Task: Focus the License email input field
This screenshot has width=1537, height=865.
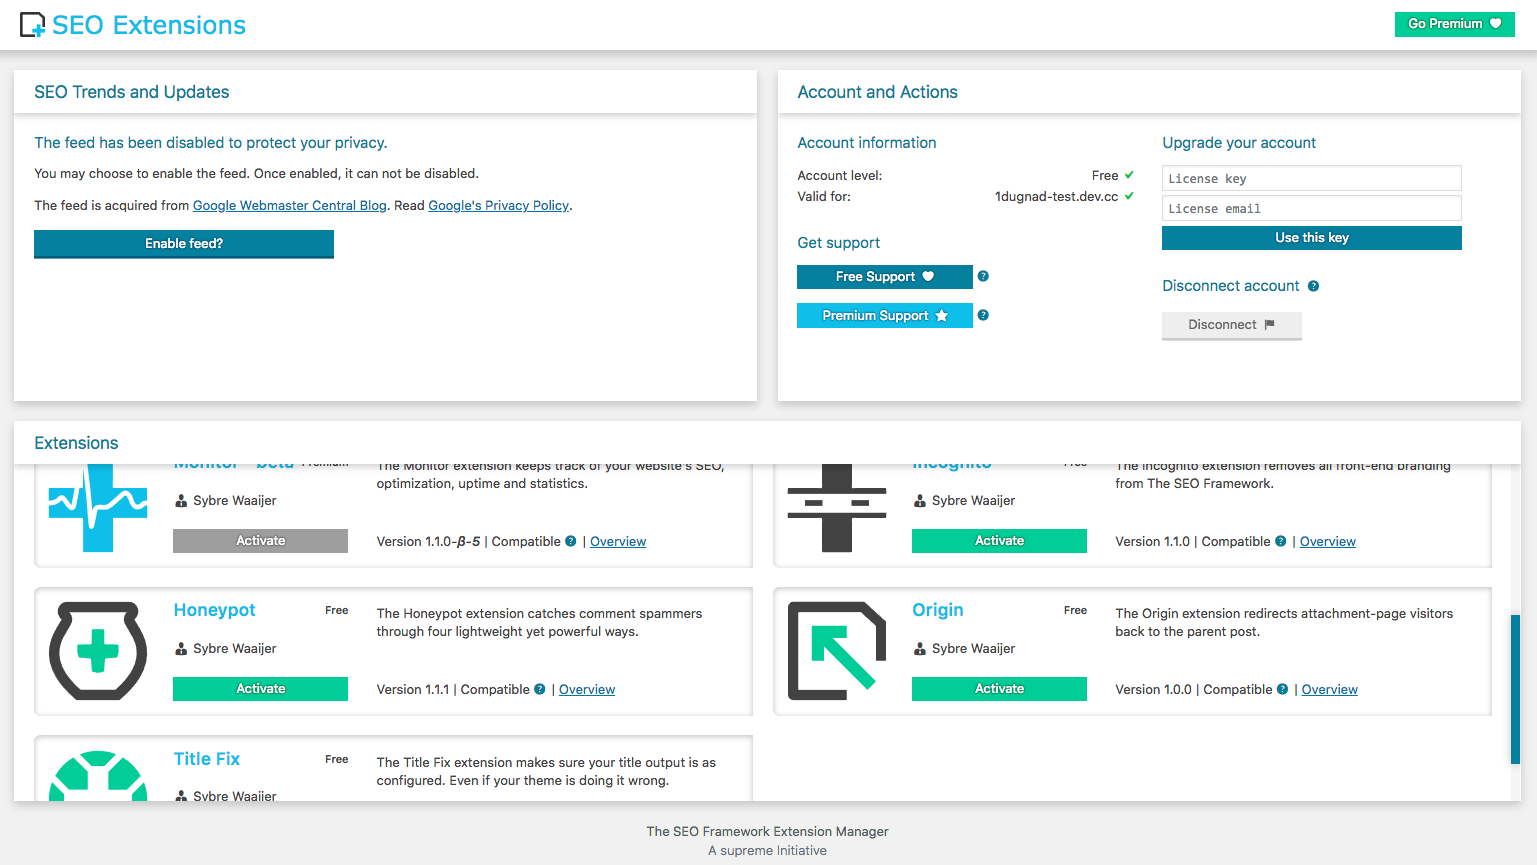Action: pos(1312,208)
